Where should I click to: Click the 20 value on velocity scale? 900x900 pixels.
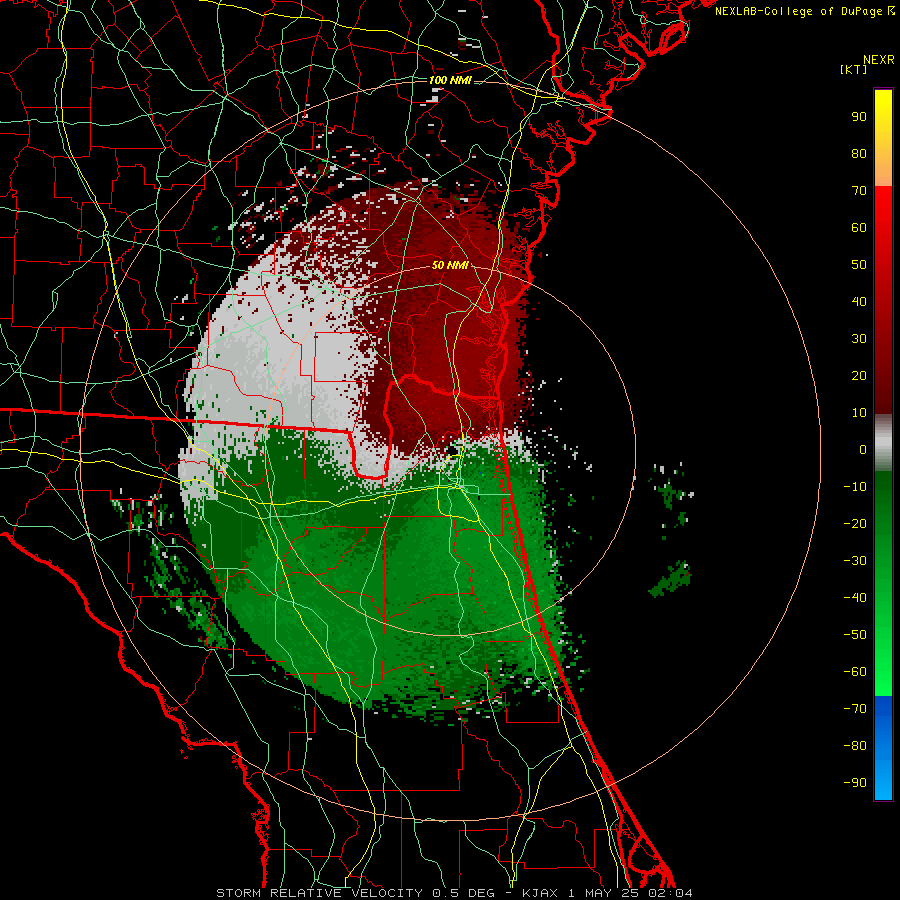(x=859, y=376)
